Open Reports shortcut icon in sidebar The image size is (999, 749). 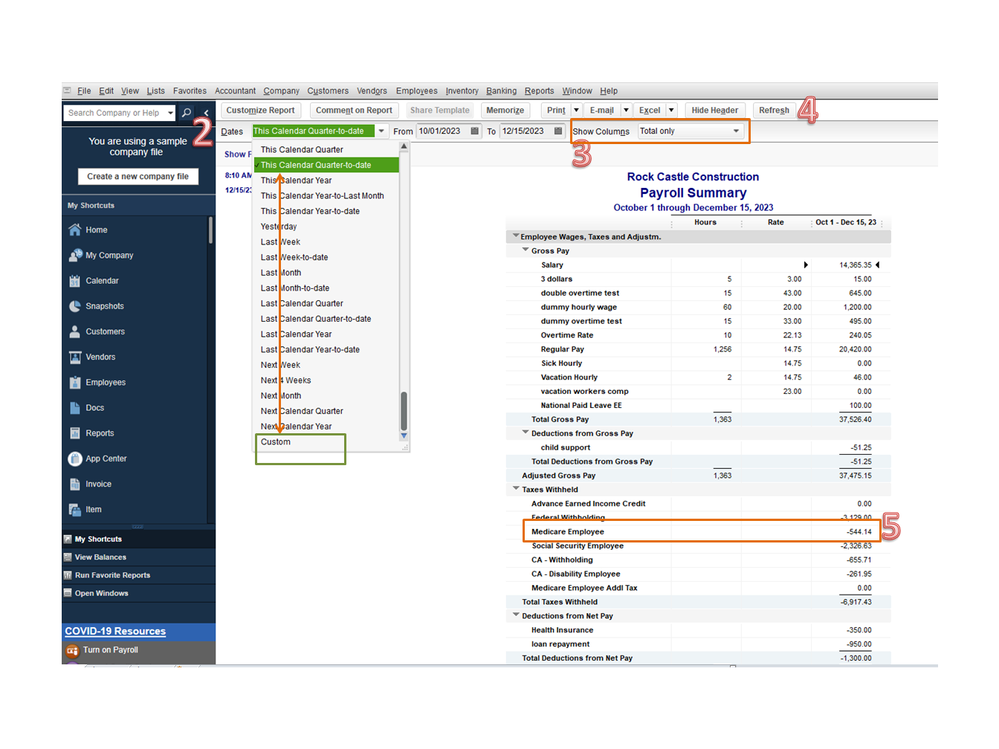pos(75,434)
